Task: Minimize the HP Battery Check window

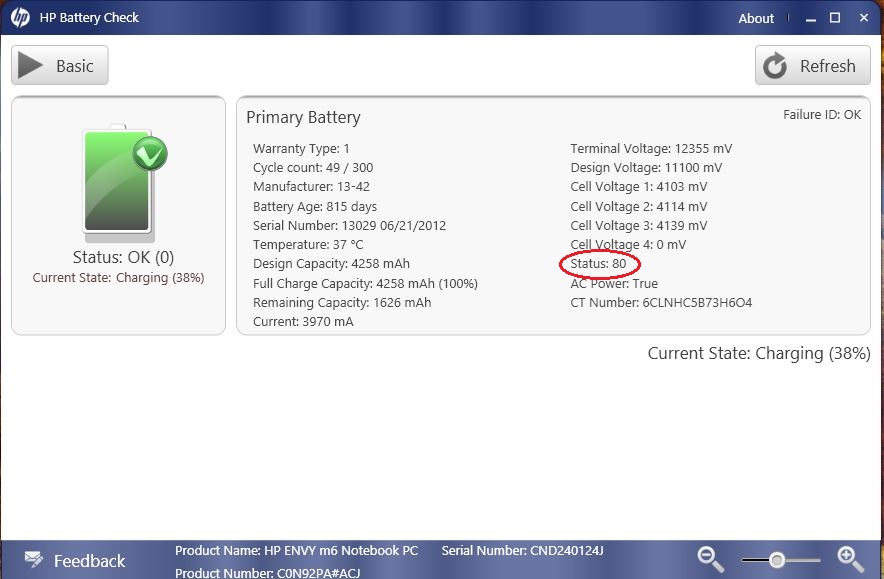Action: 811,19
